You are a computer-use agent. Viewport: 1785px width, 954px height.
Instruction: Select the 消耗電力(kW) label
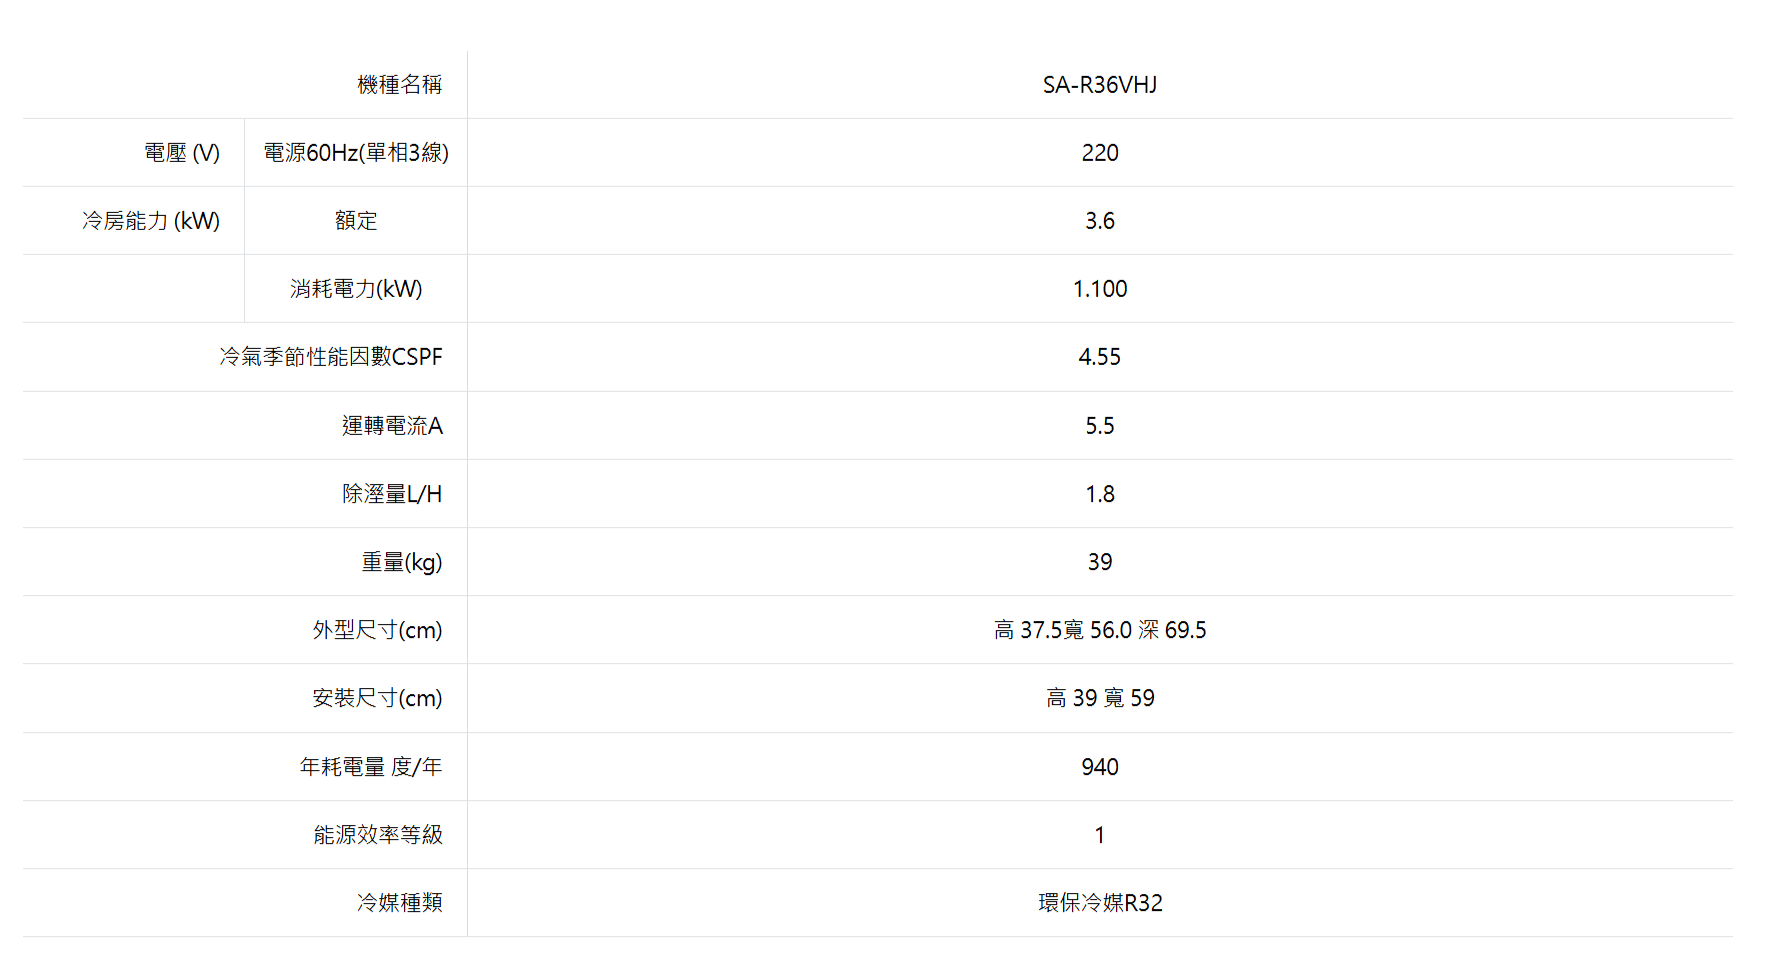(x=356, y=289)
